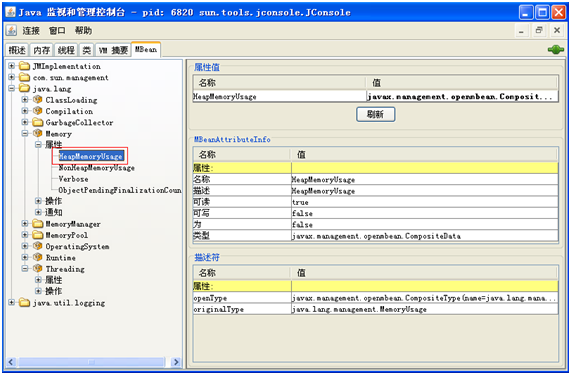Select NonHeapMemoryUsage attribute in tree
Image resolution: width=571 pixels, height=375 pixels.
(97, 168)
